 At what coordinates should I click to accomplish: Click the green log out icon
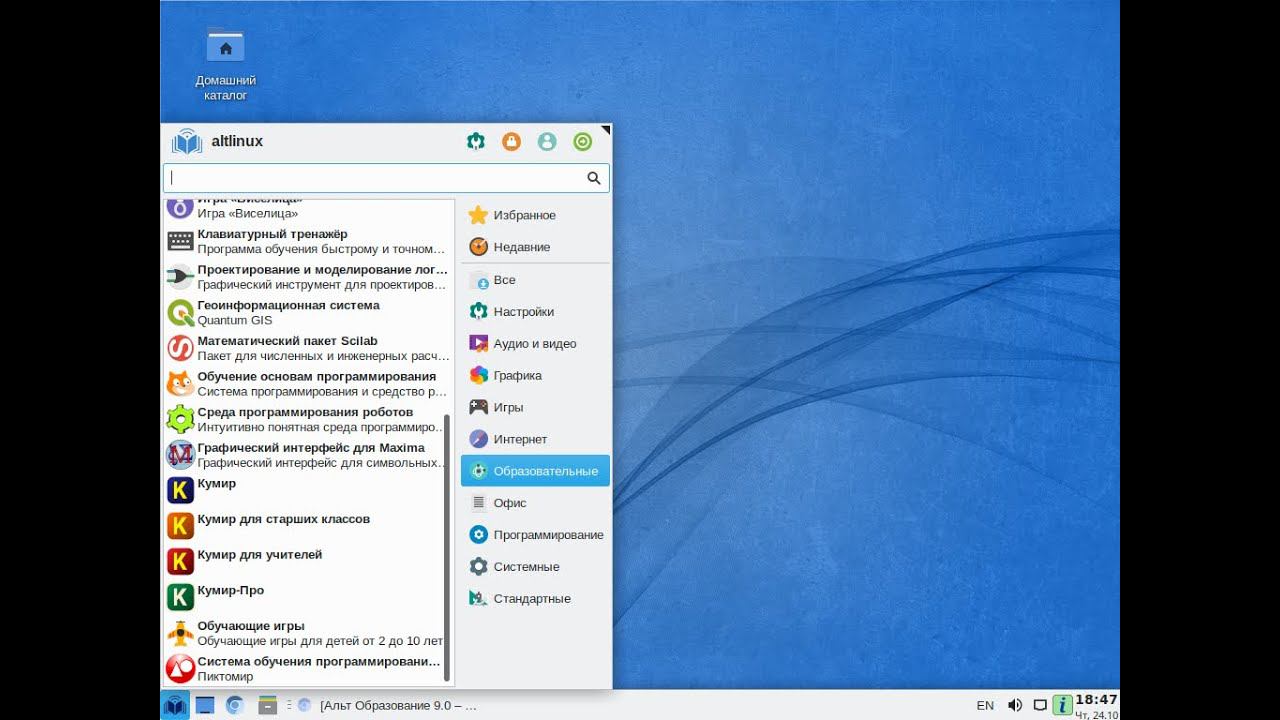[x=583, y=142]
